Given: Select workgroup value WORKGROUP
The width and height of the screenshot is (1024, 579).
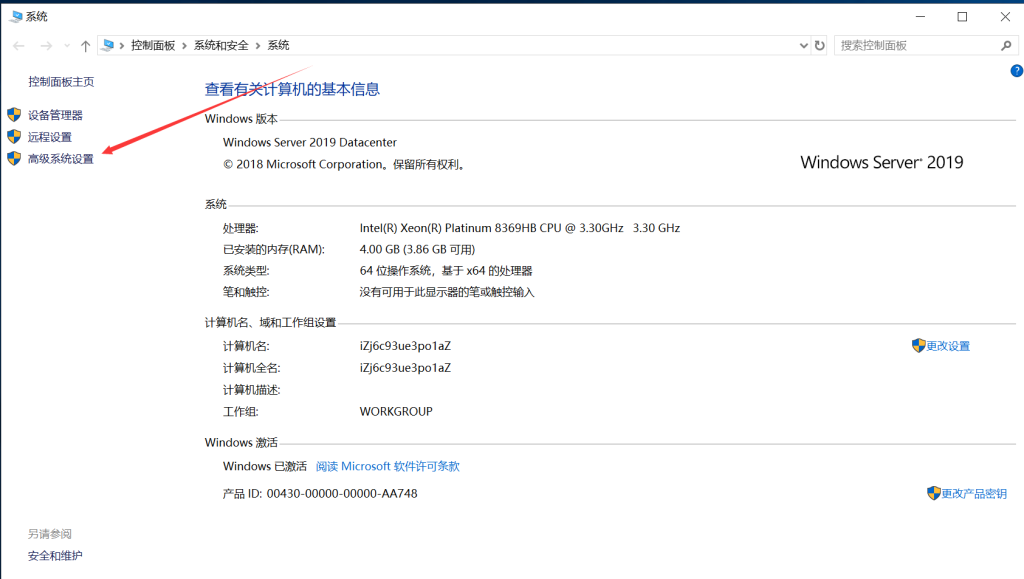Looking at the screenshot, I should 396,411.
